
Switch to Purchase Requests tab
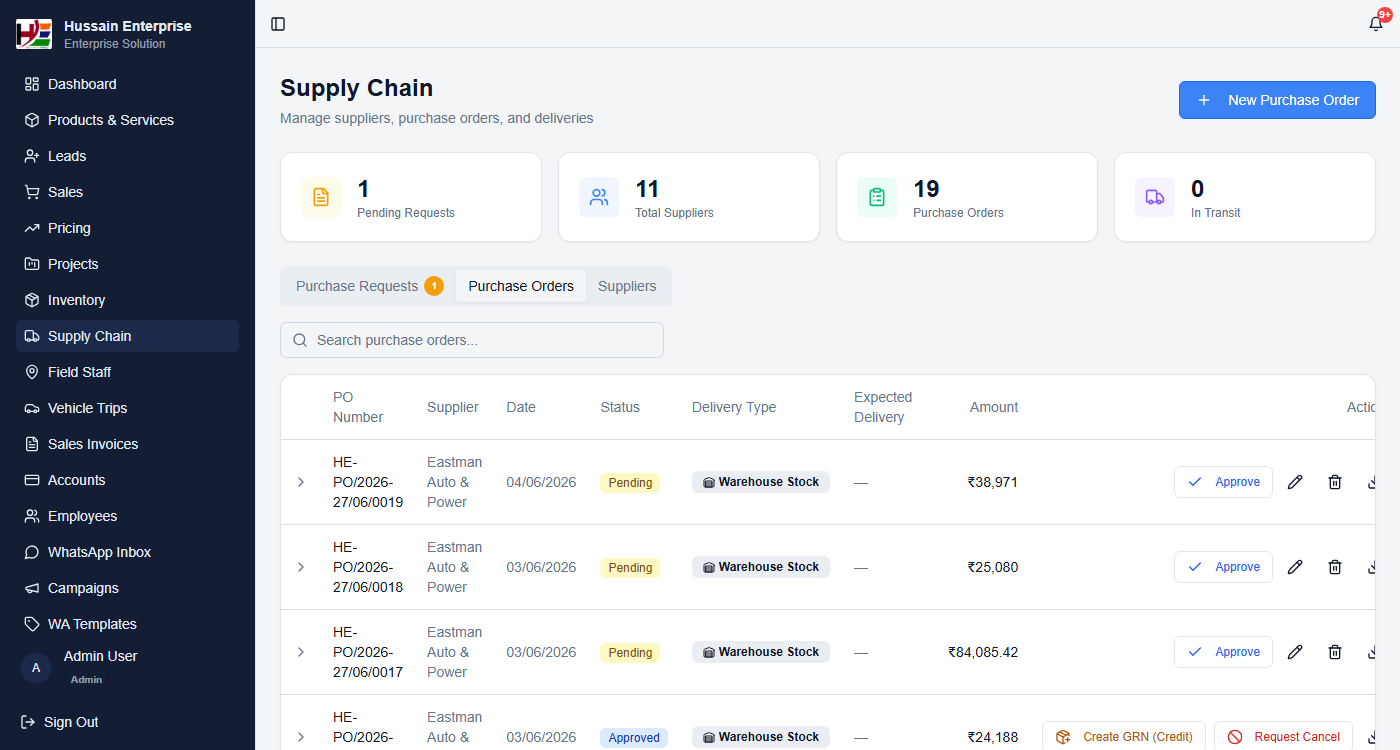(x=369, y=286)
